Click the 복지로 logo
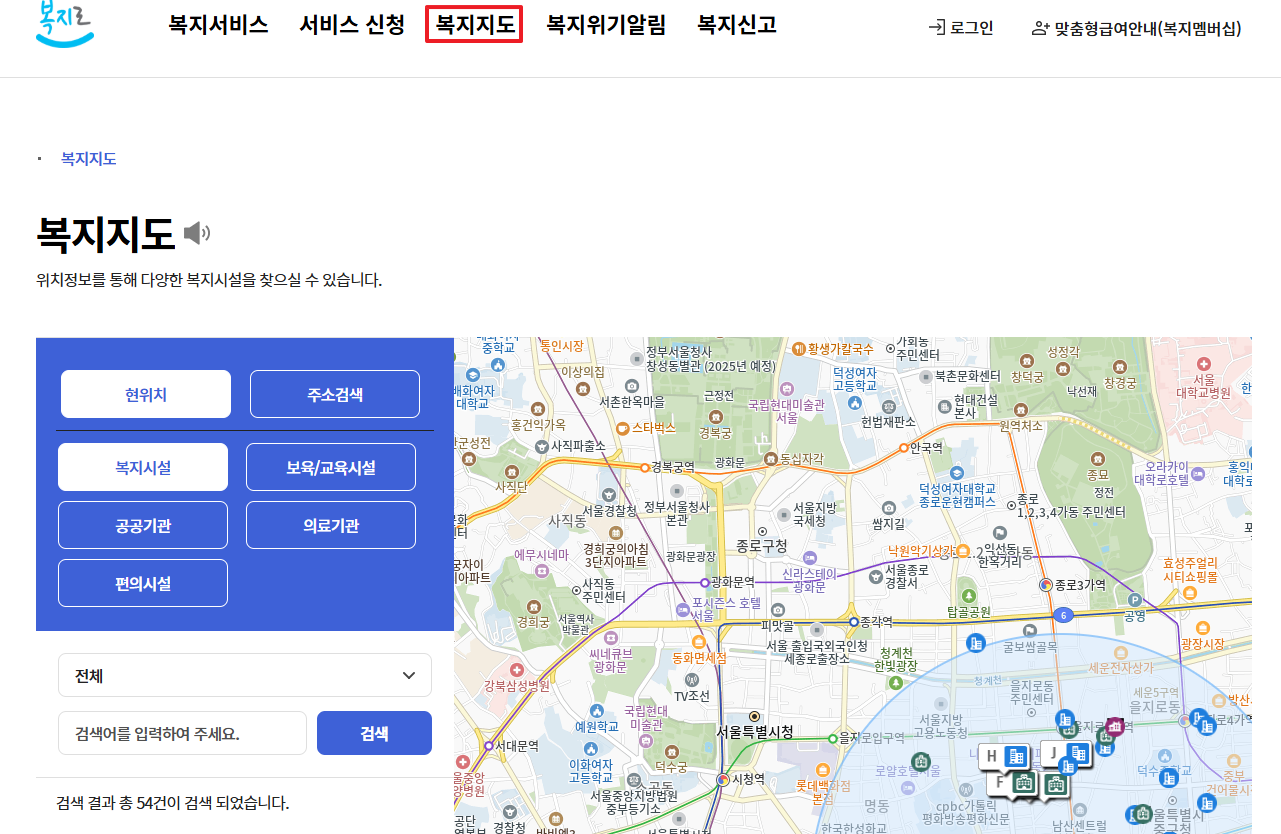The width and height of the screenshot is (1281, 834). [x=64, y=26]
